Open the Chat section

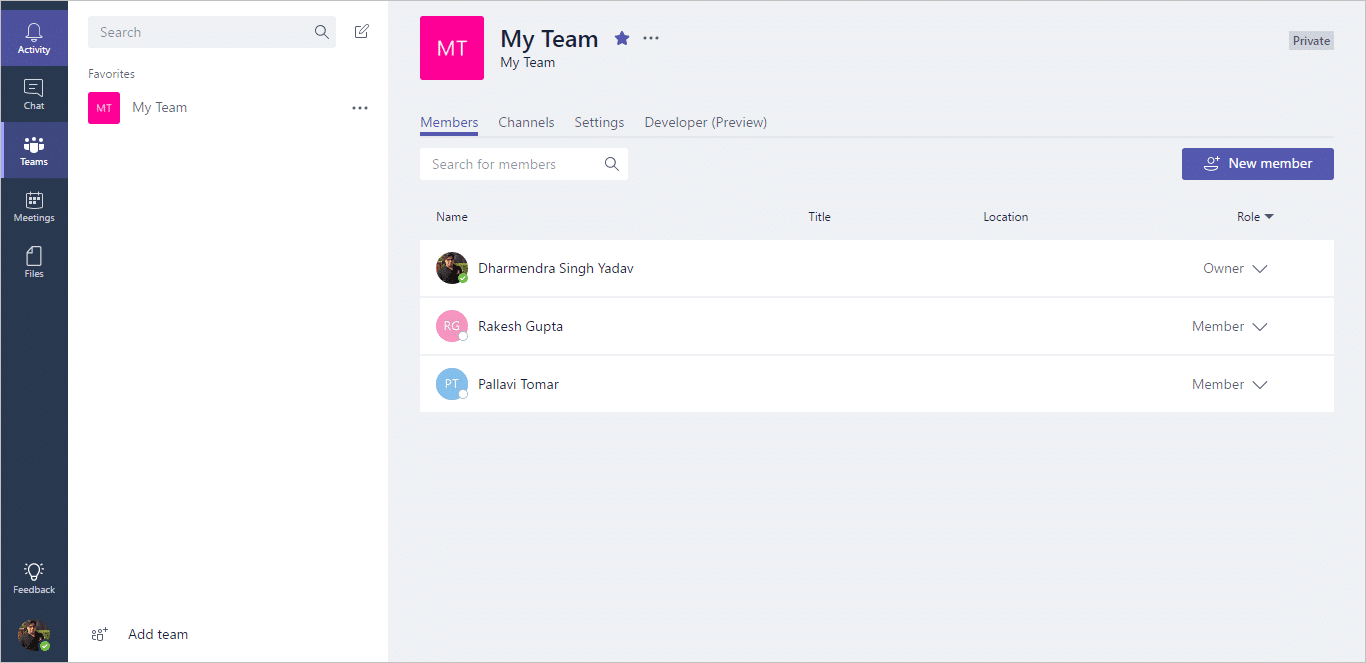[x=34, y=94]
